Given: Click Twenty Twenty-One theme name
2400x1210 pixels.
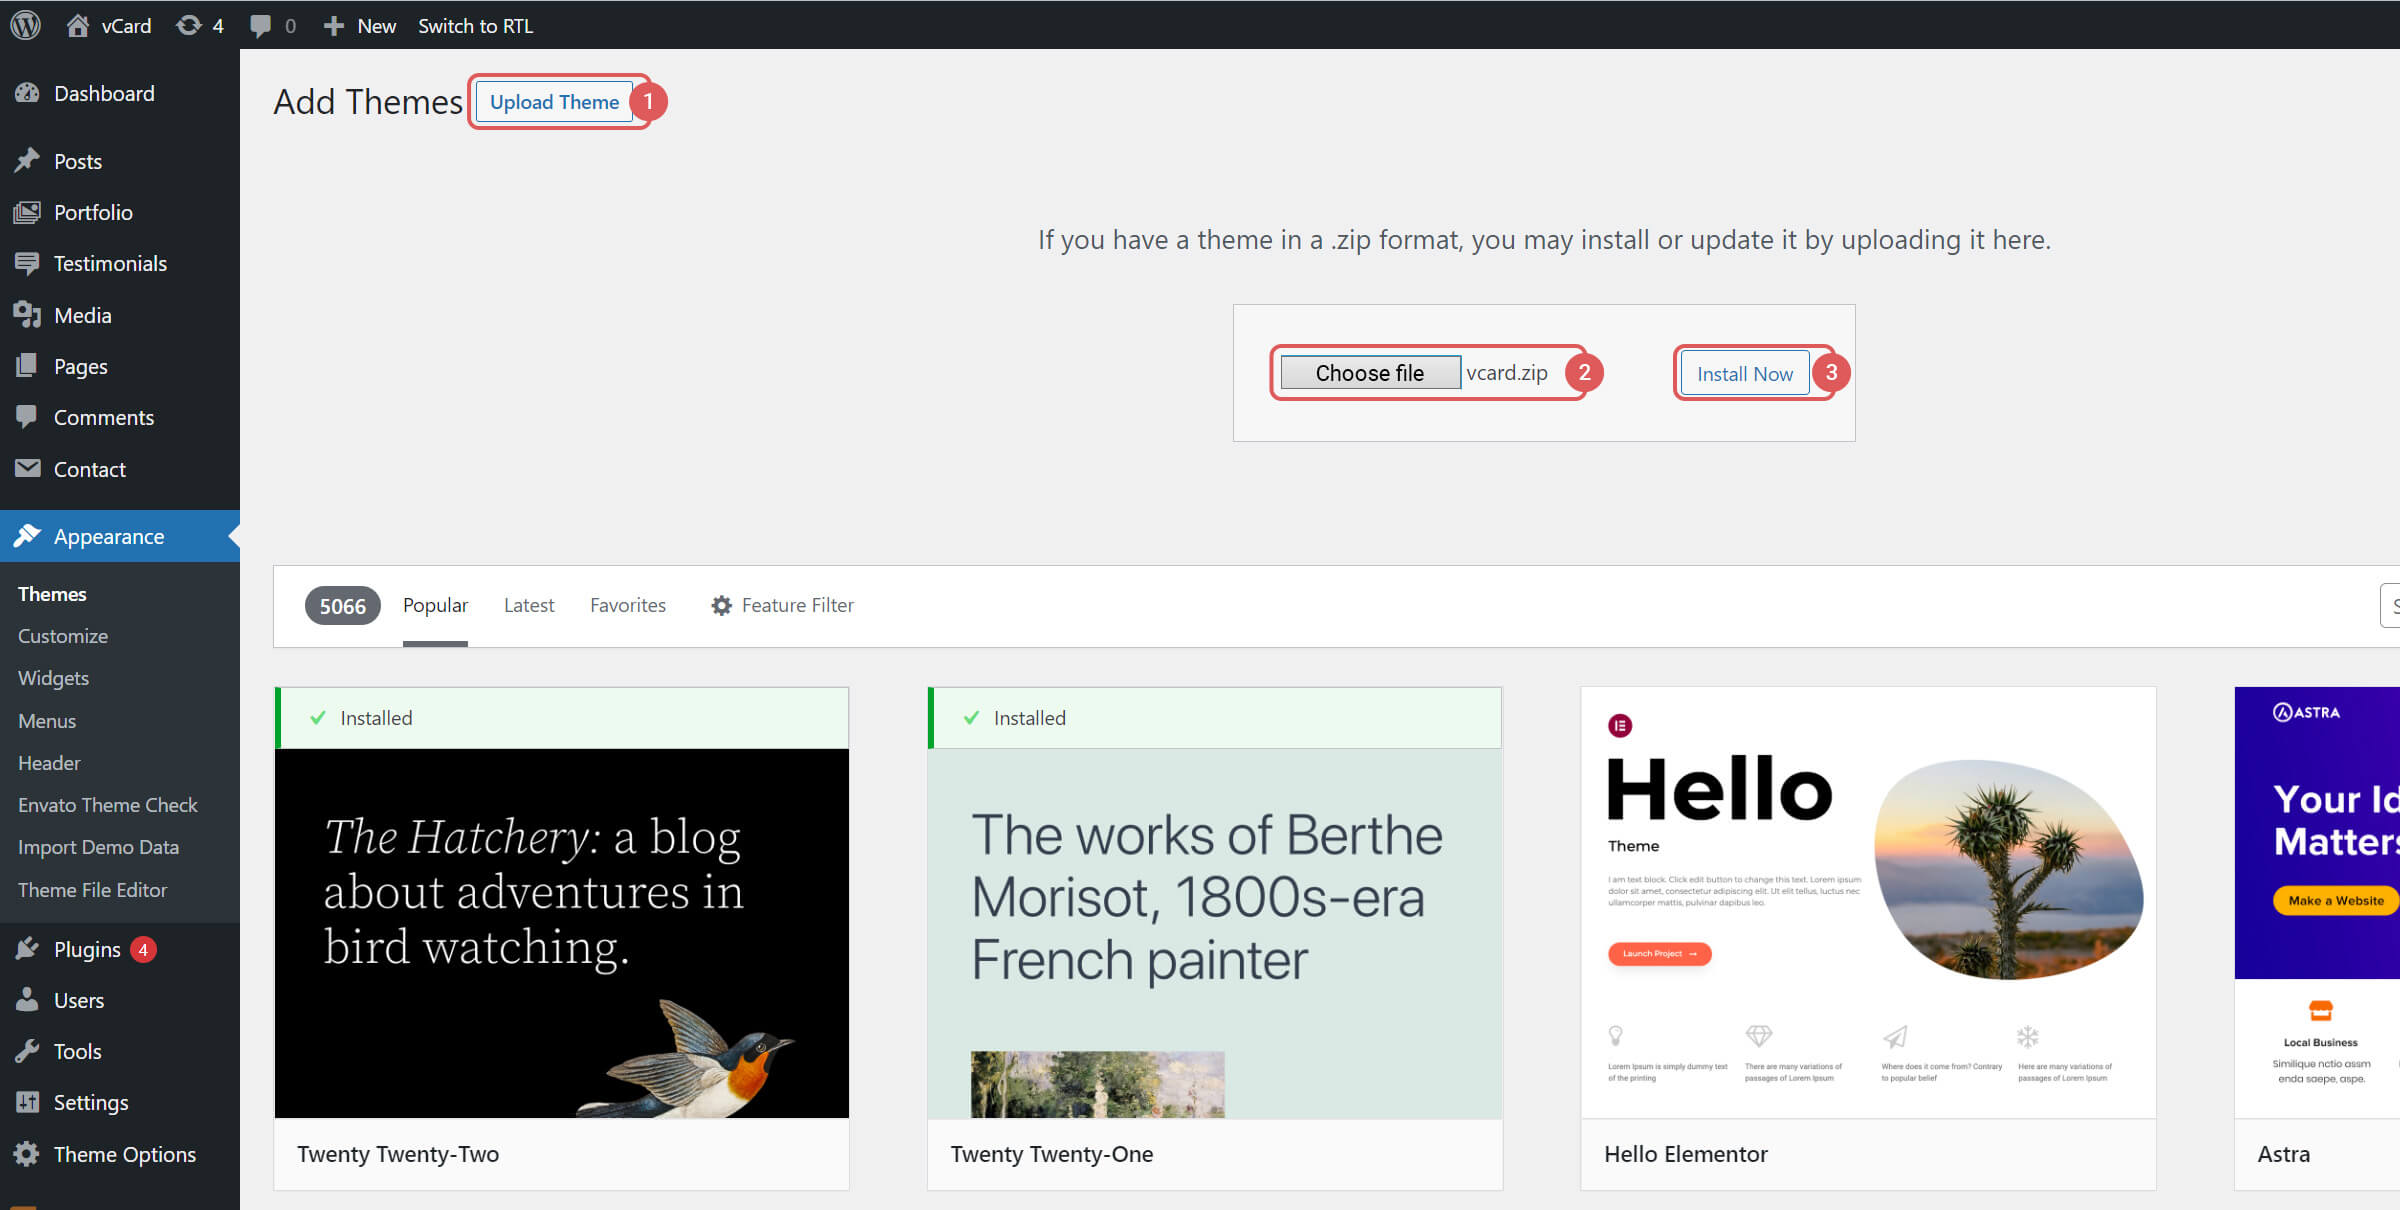Looking at the screenshot, I should click(x=1052, y=1154).
